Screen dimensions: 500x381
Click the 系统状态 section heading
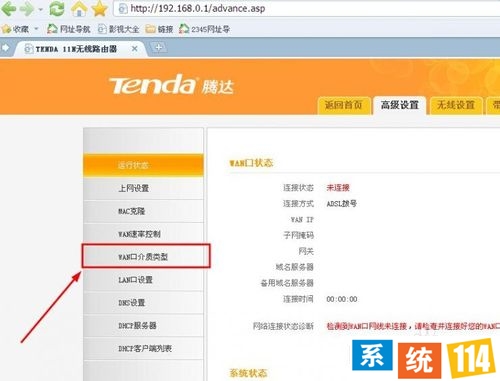[248, 373]
